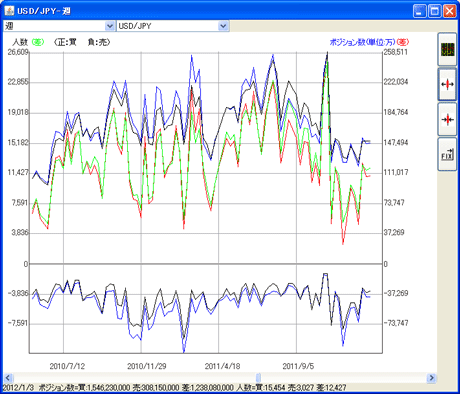Minimize the USD/JPY window
460x394 pixels.
pyautogui.click(x=420, y=11)
